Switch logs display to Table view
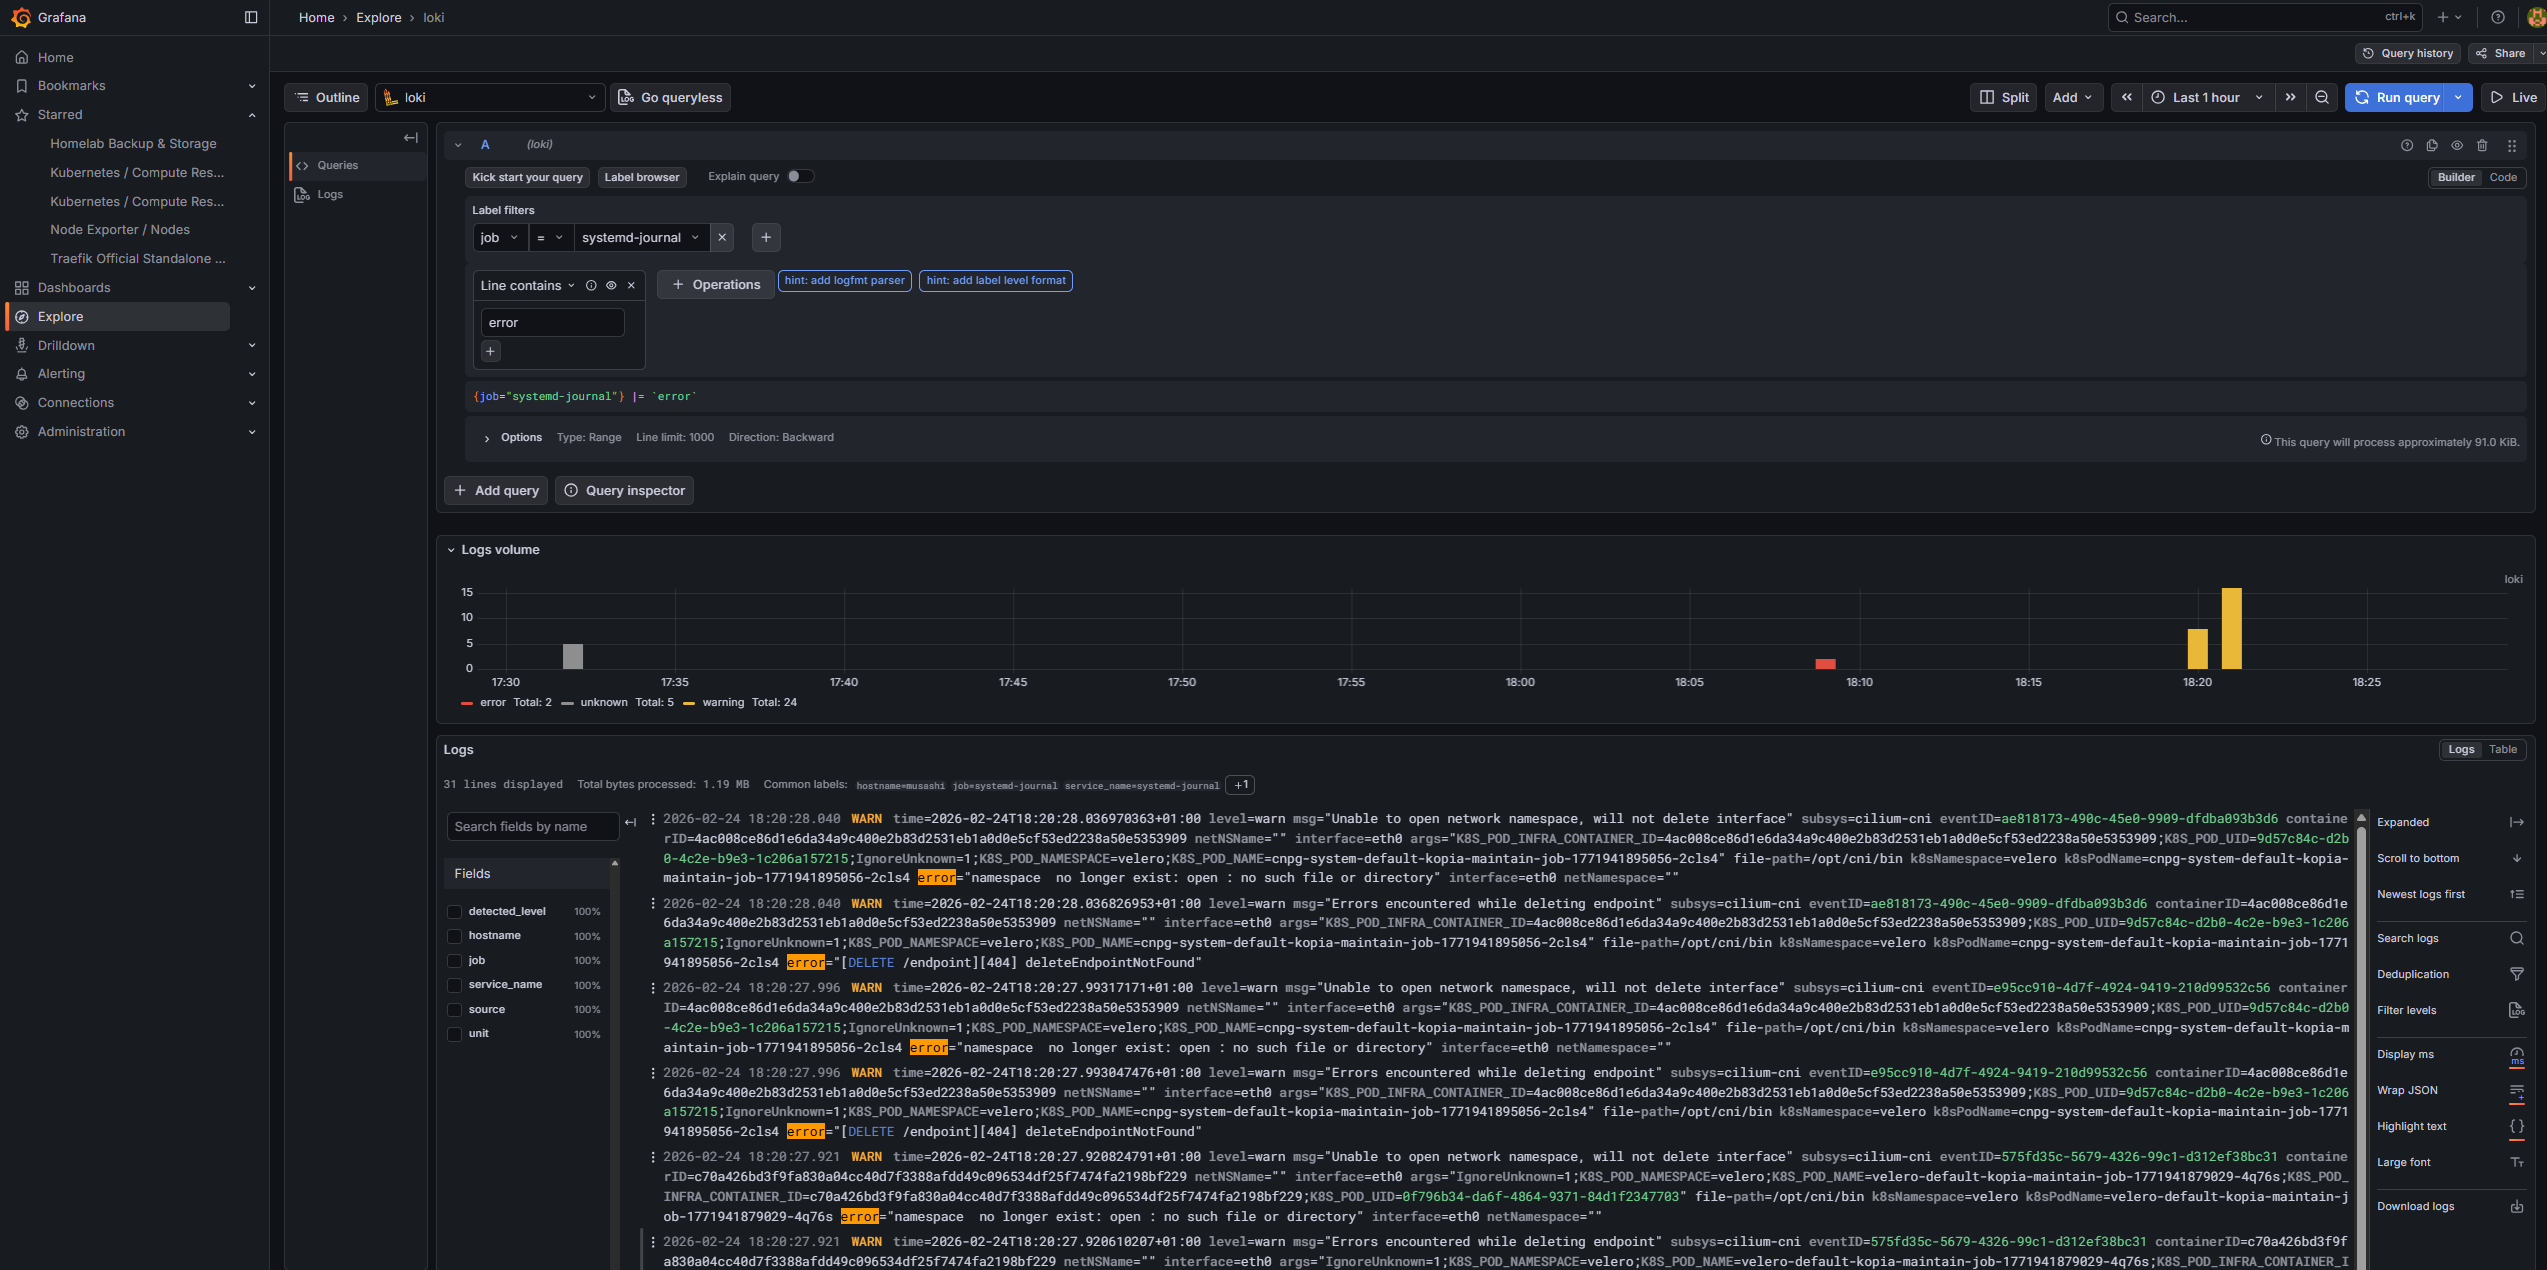The width and height of the screenshot is (2547, 1270). click(x=2503, y=749)
